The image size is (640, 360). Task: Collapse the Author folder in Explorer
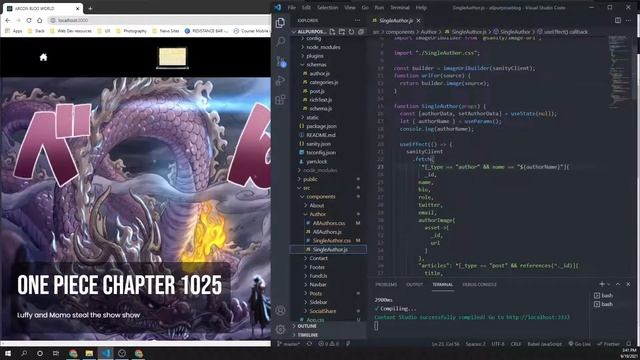coord(317,214)
